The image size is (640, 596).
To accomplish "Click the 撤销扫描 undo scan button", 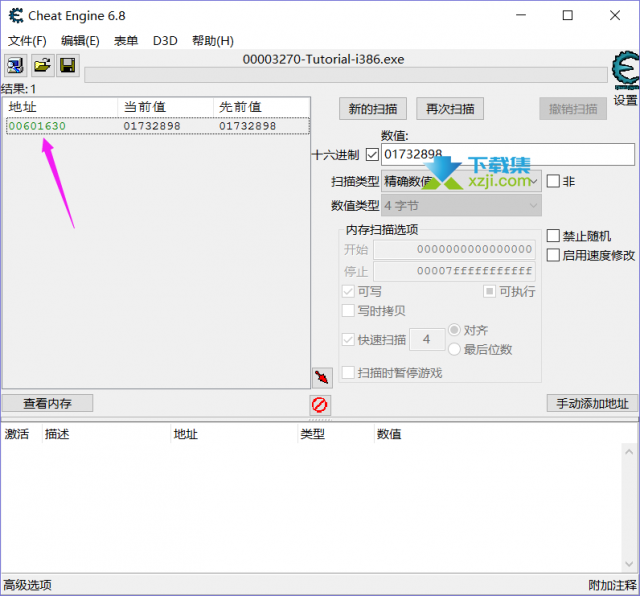I will click(573, 109).
